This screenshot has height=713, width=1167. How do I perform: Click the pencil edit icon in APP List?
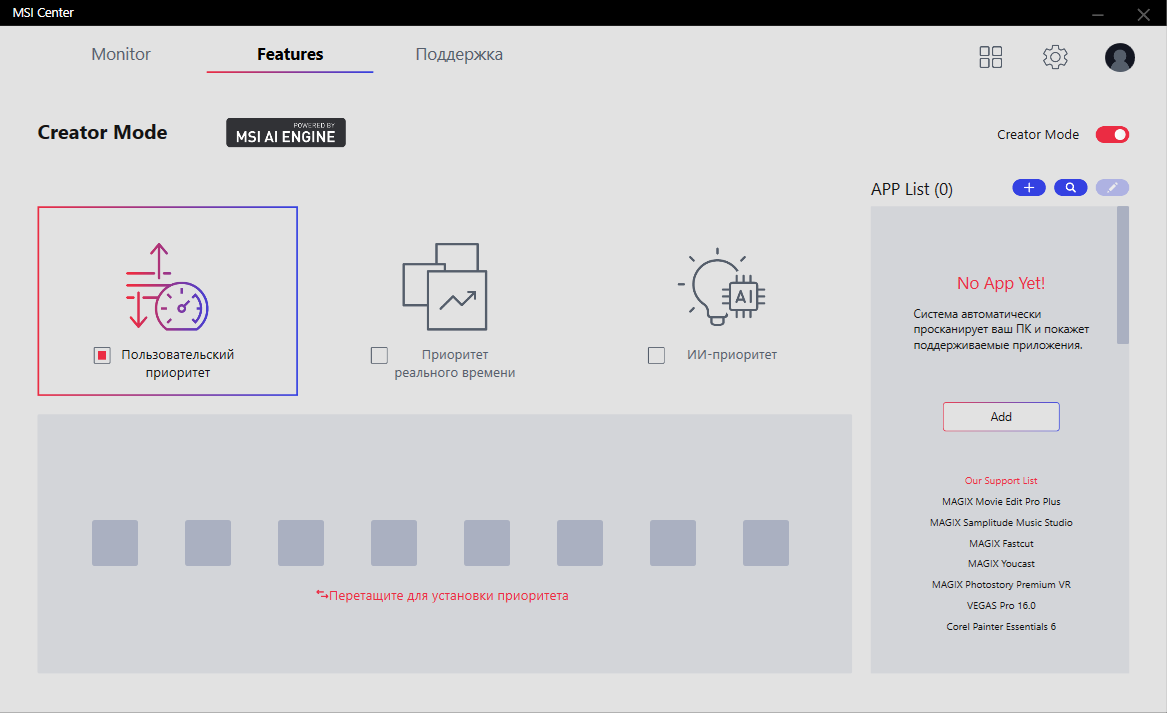click(1112, 188)
